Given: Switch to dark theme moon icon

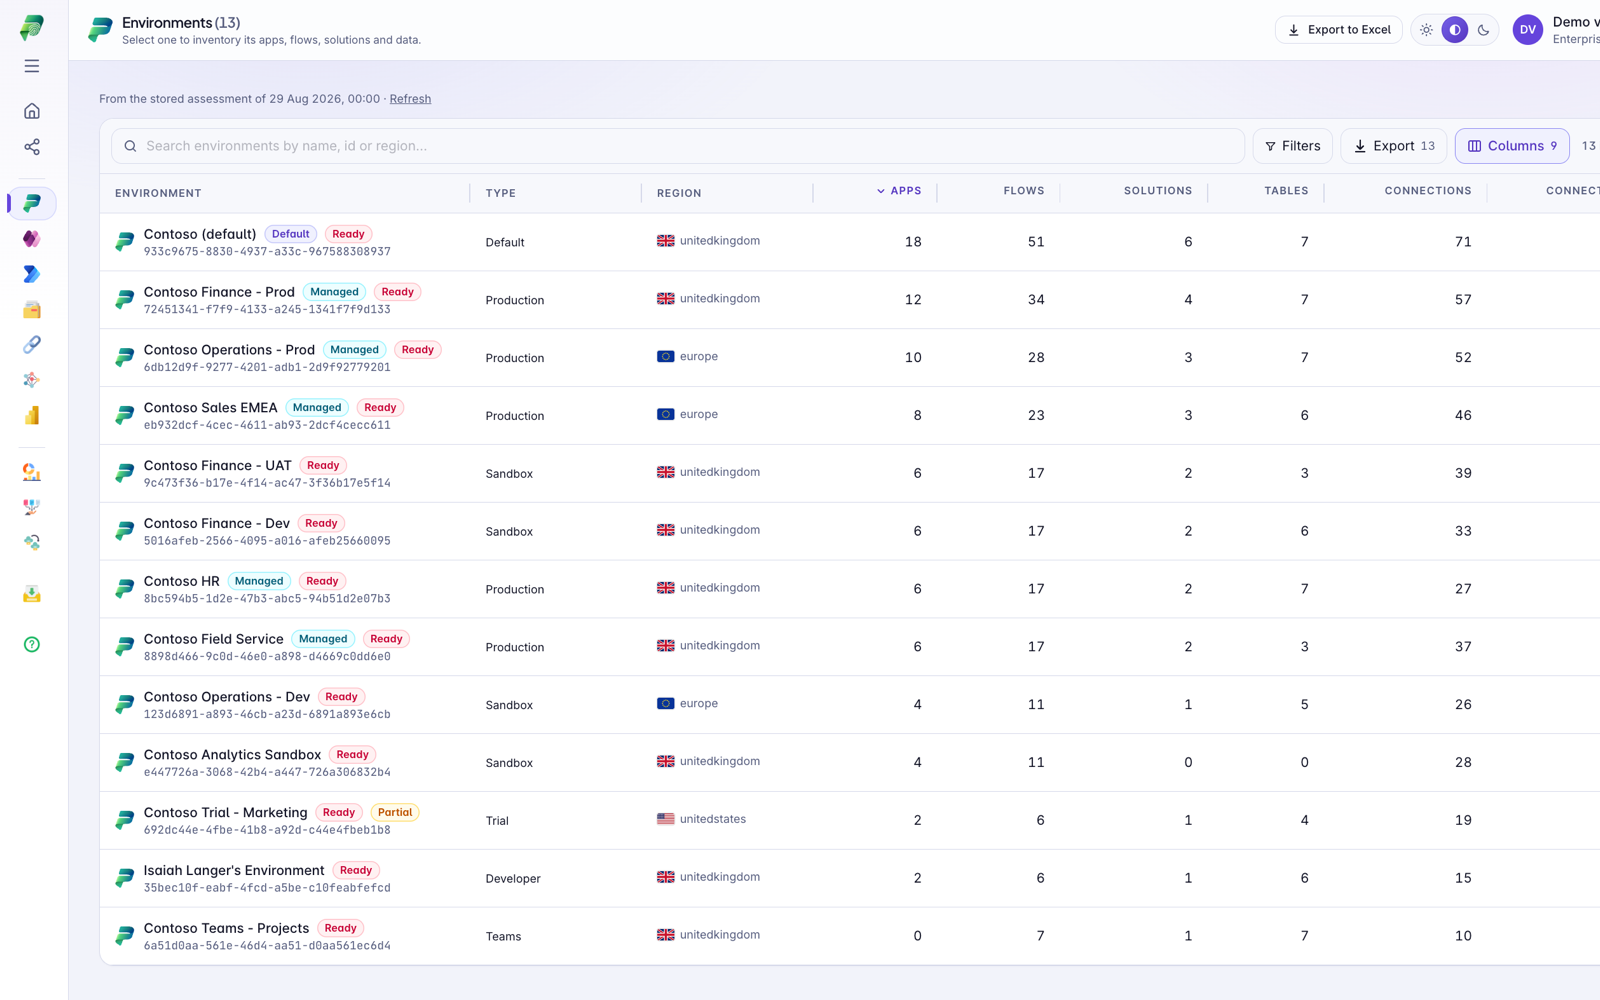Looking at the screenshot, I should pyautogui.click(x=1483, y=30).
